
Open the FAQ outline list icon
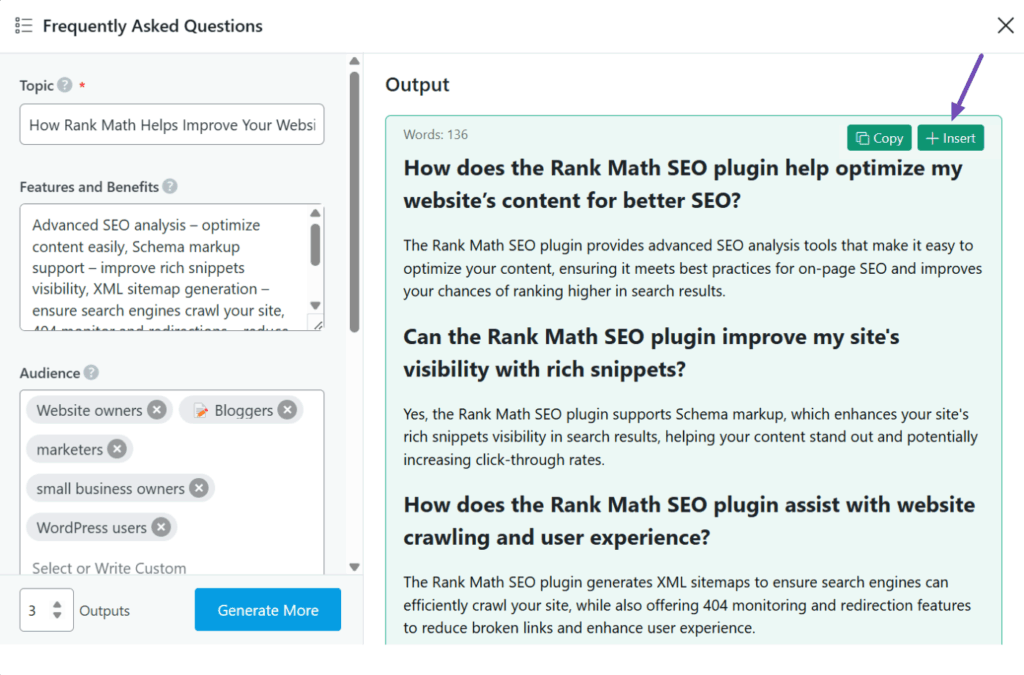tap(24, 25)
